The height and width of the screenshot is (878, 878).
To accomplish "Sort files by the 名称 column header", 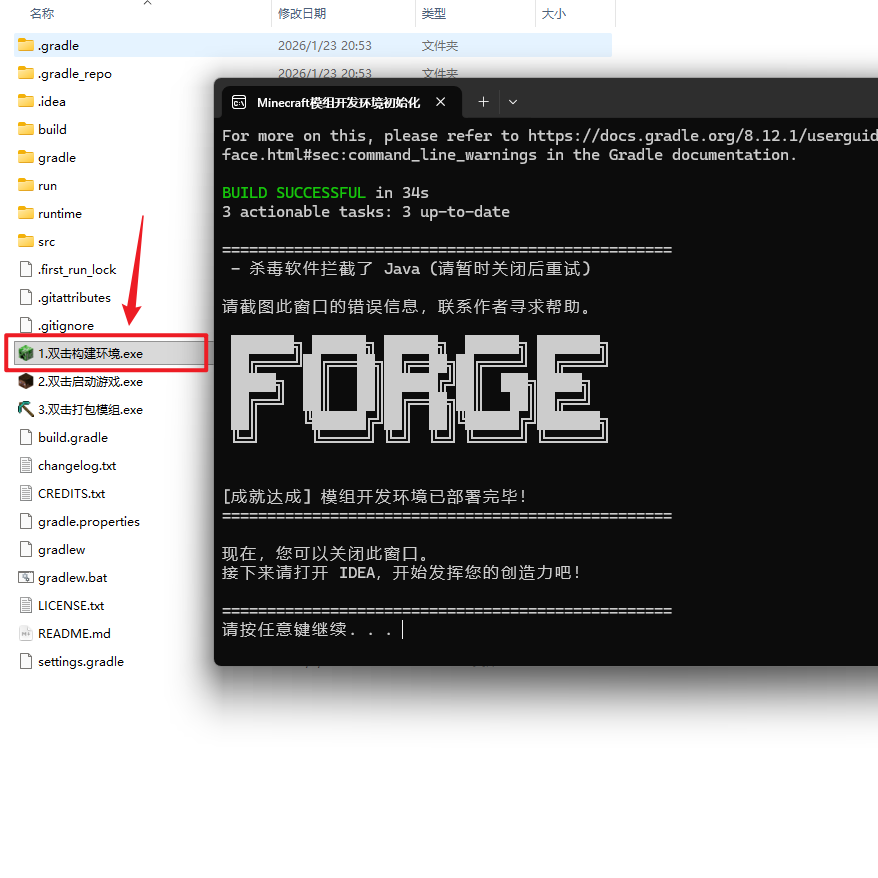I will coord(42,13).
